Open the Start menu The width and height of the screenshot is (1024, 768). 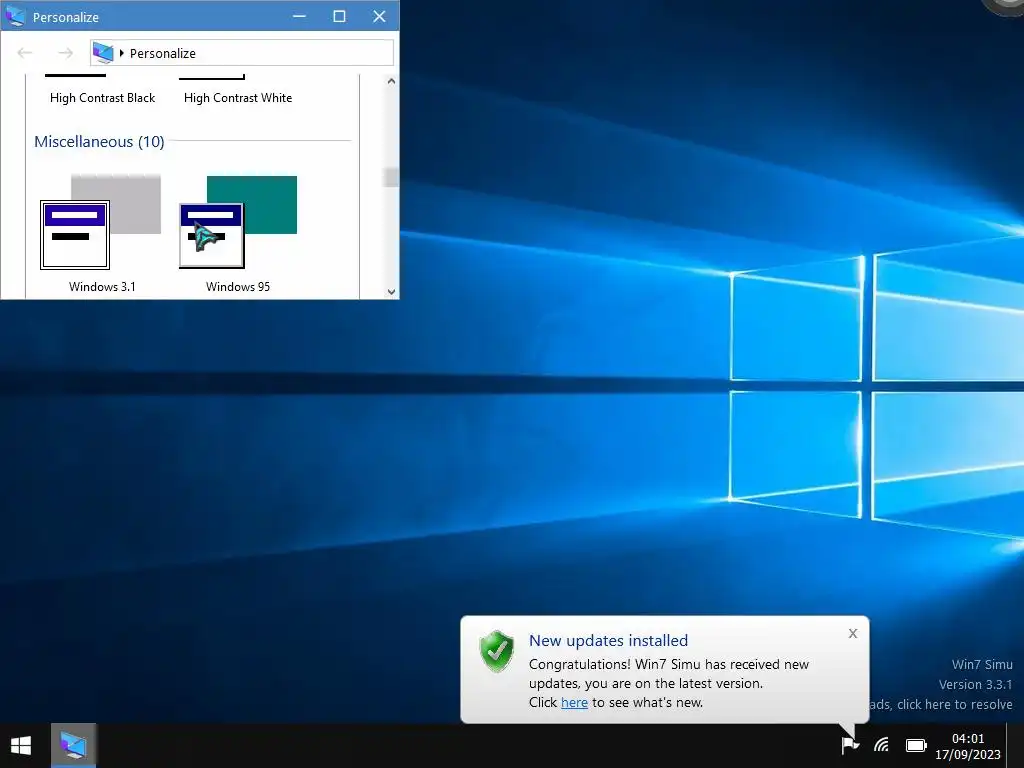tap(21, 745)
